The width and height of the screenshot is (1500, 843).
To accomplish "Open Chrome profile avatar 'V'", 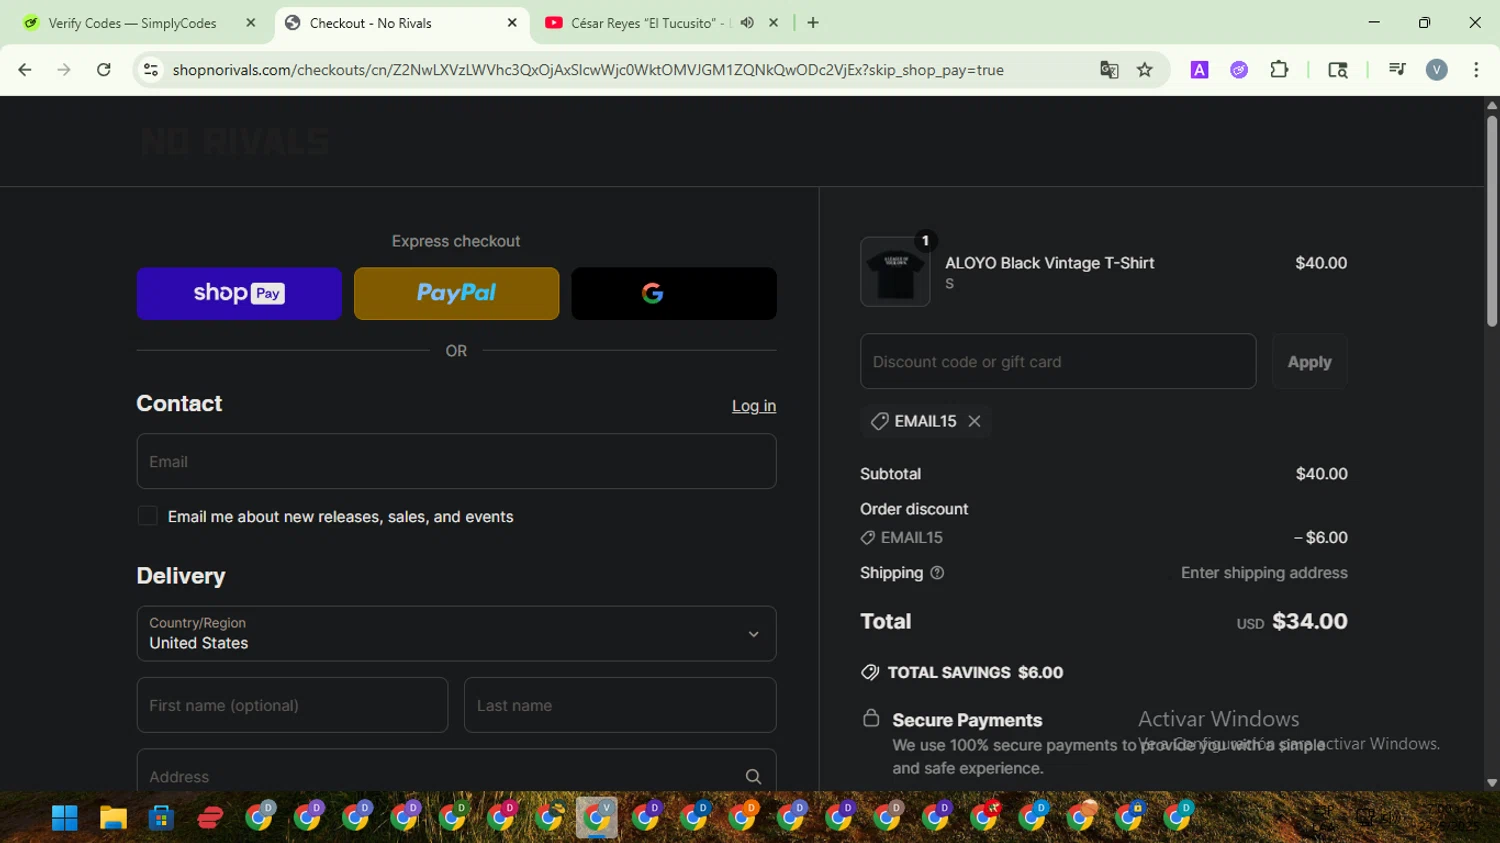I will coord(1437,70).
